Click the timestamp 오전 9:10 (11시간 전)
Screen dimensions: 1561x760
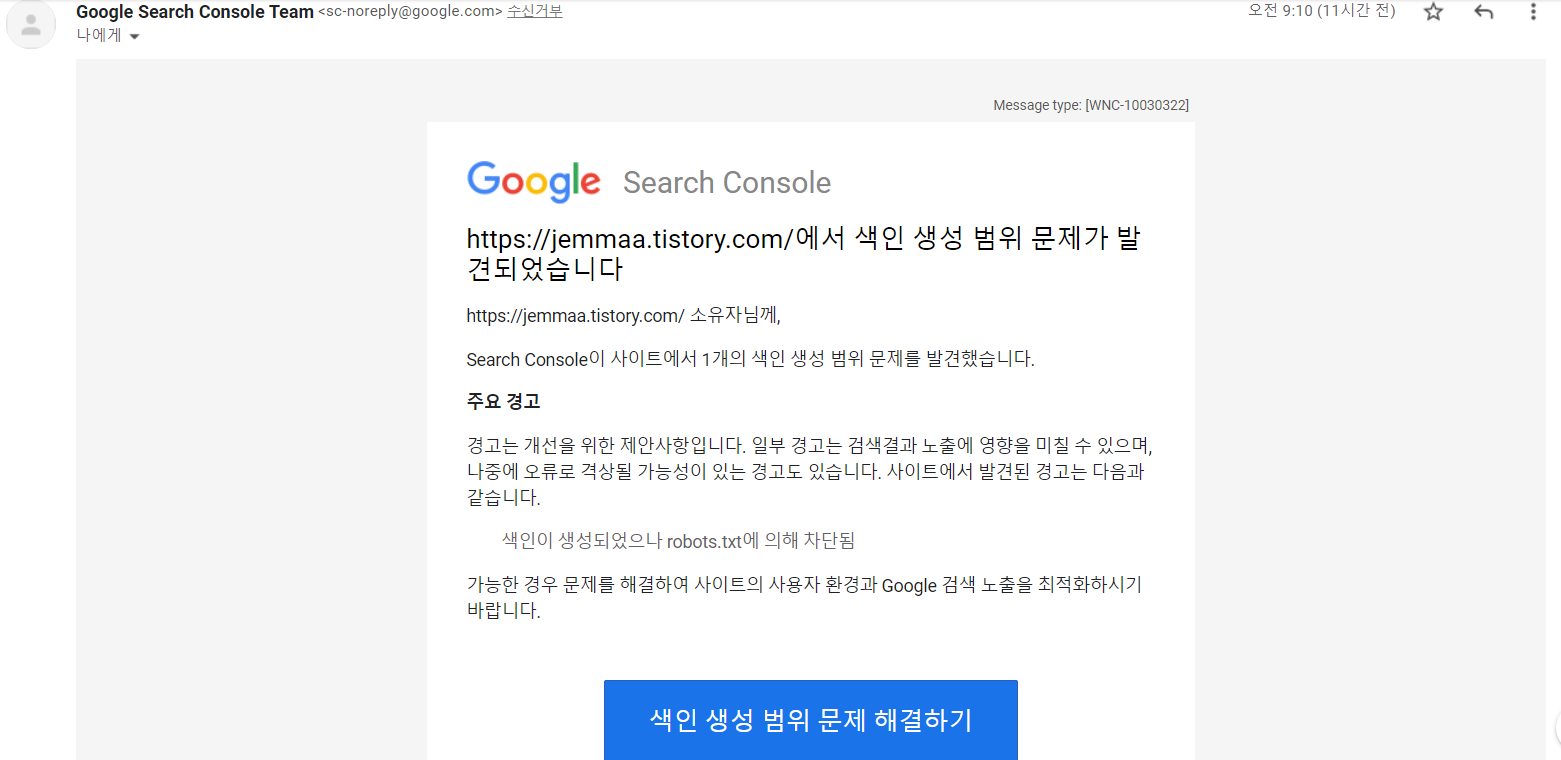click(1321, 11)
